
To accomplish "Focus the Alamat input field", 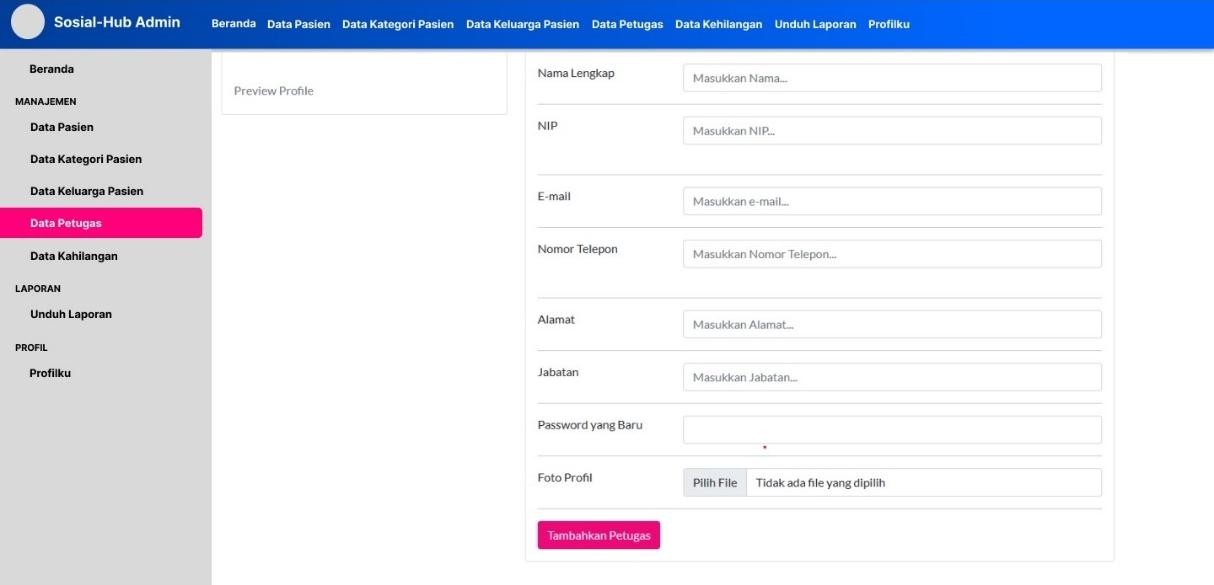I will pyautogui.click(x=891, y=324).
